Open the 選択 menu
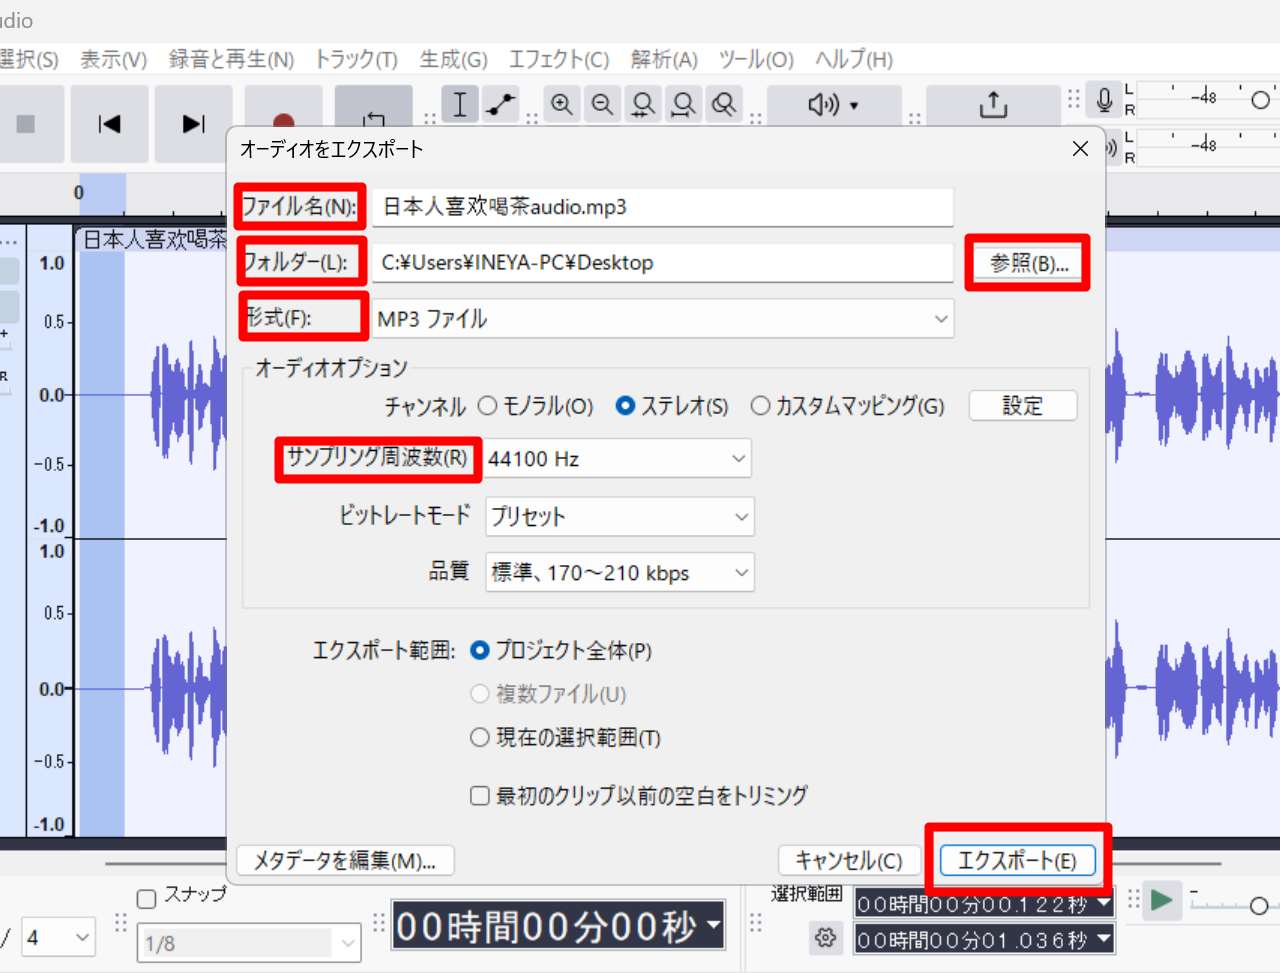 coord(28,60)
